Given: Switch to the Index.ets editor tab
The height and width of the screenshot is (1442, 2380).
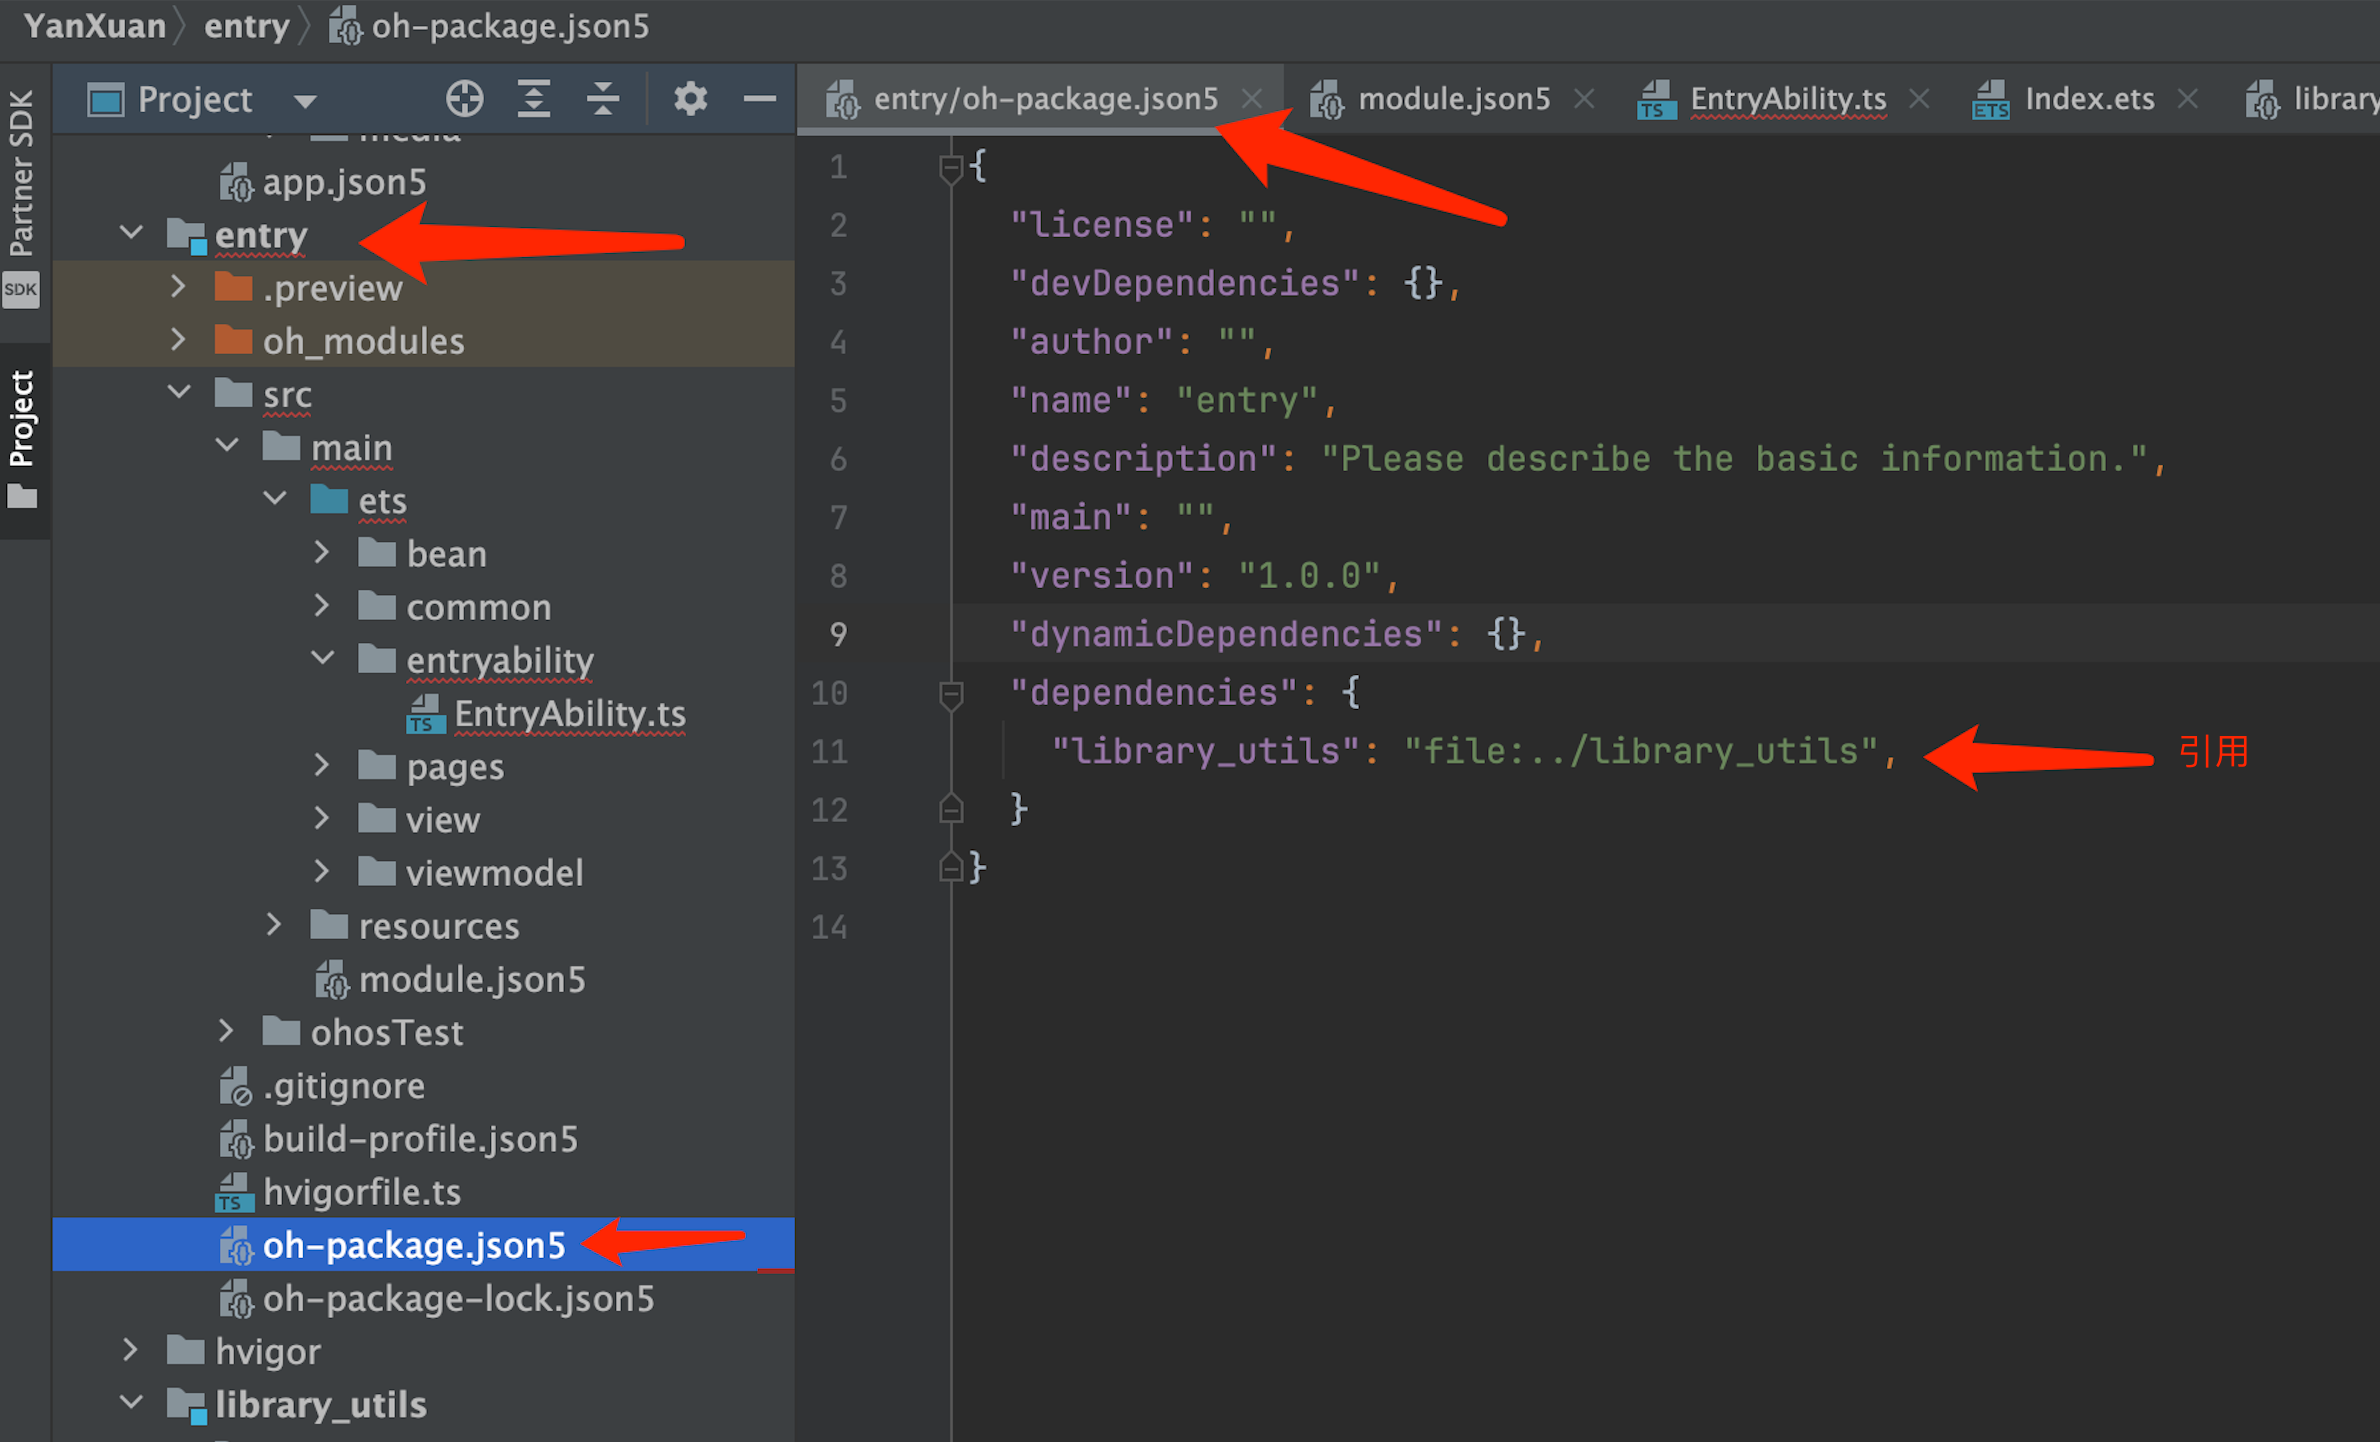Looking at the screenshot, I should 2089,99.
